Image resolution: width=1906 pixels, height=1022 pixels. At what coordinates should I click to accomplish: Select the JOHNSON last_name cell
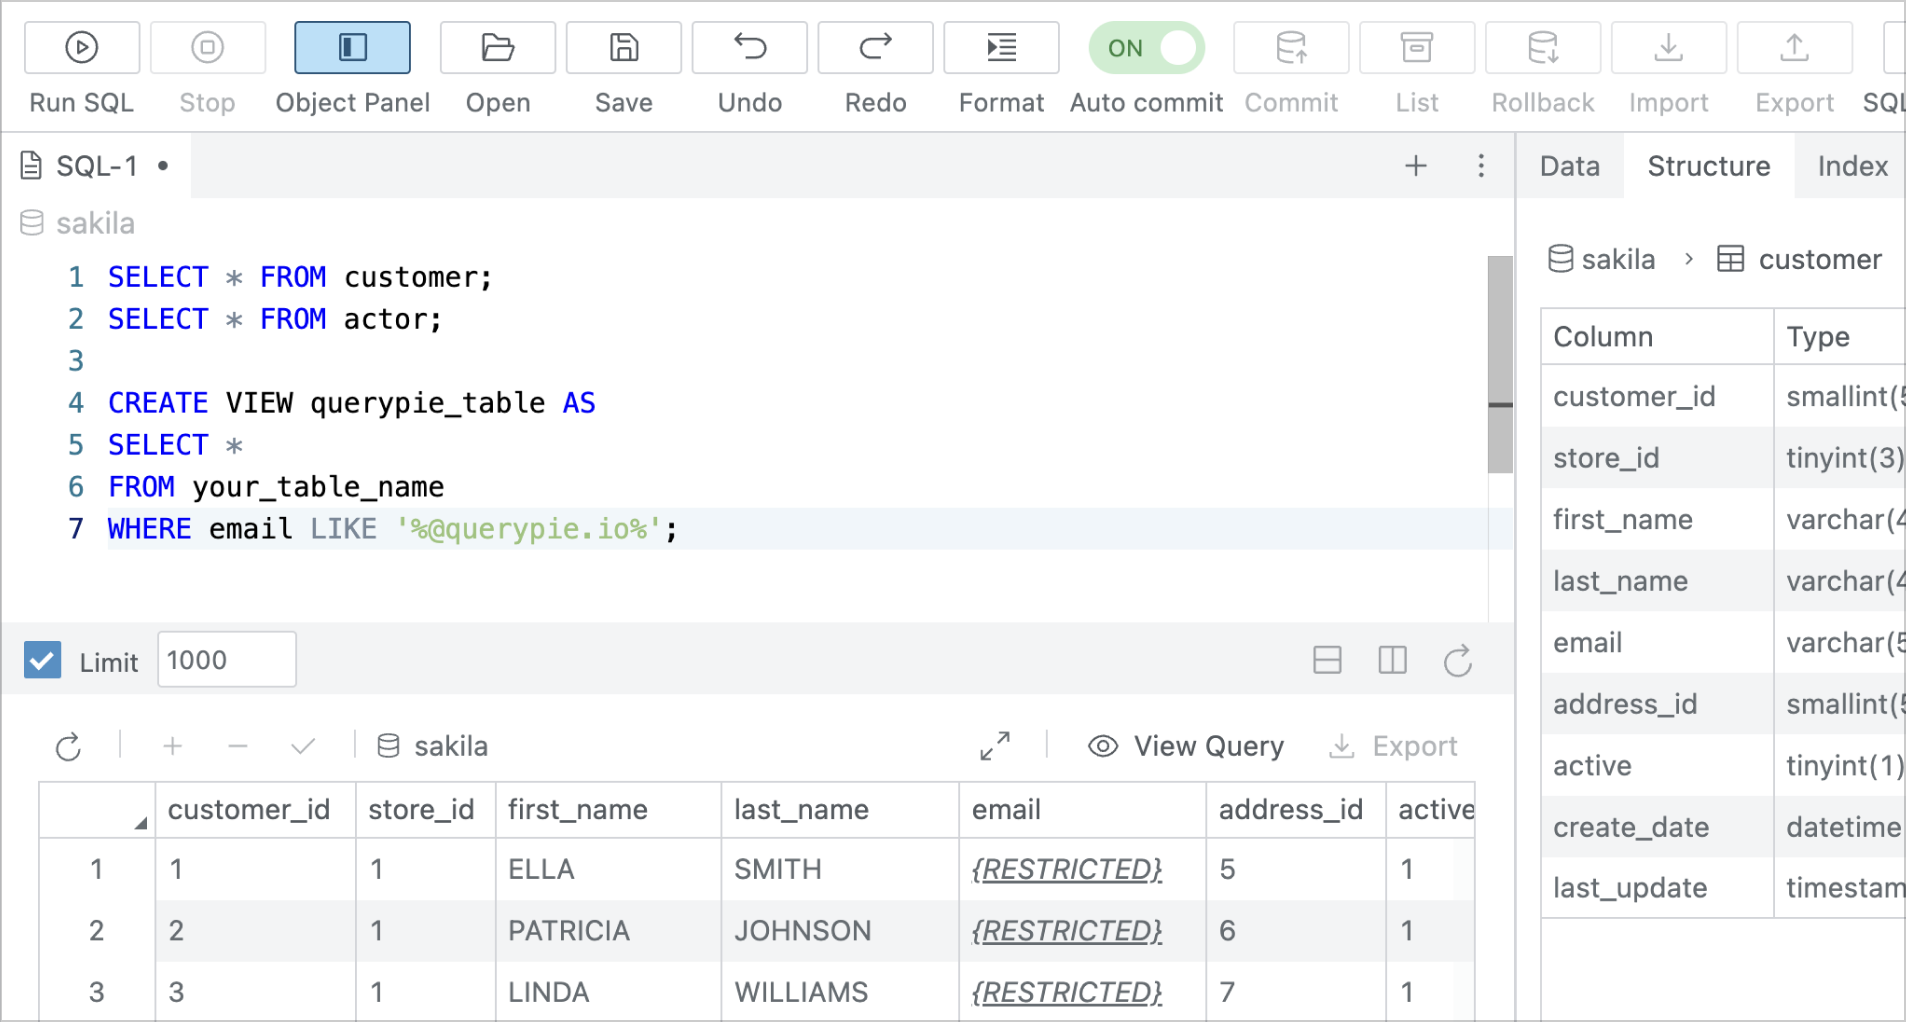pyautogui.click(x=840, y=931)
